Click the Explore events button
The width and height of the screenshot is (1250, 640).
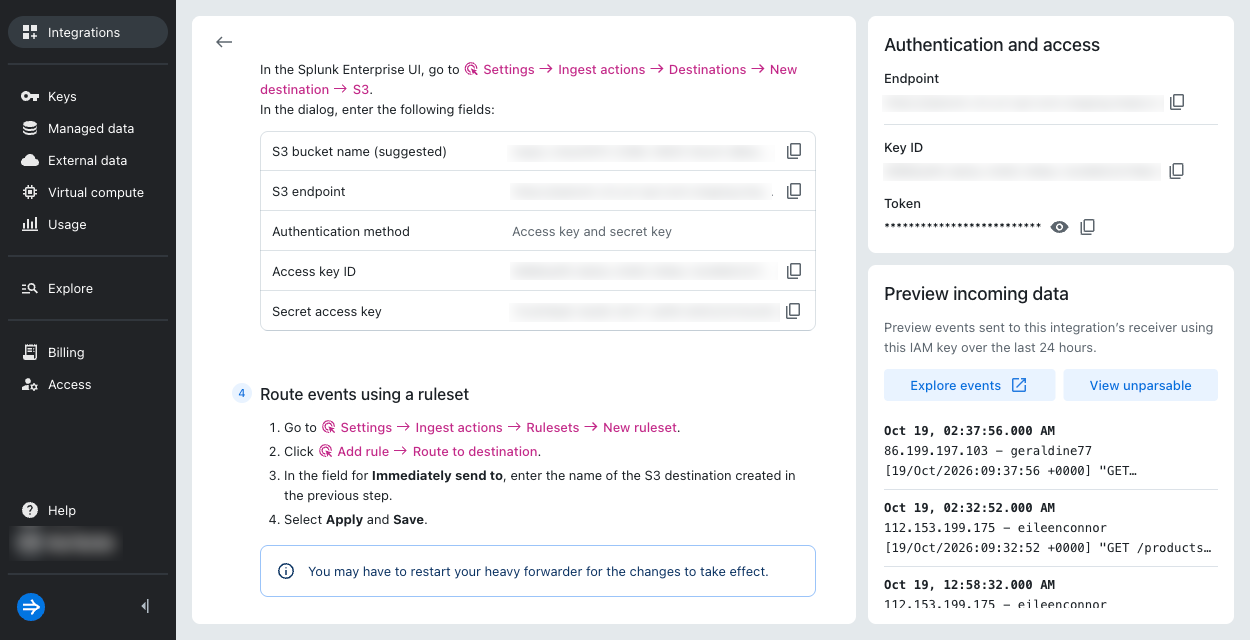pos(969,385)
